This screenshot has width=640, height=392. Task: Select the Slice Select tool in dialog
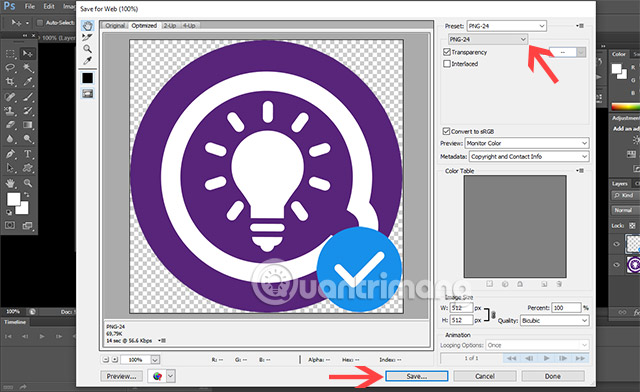(87, 38)
